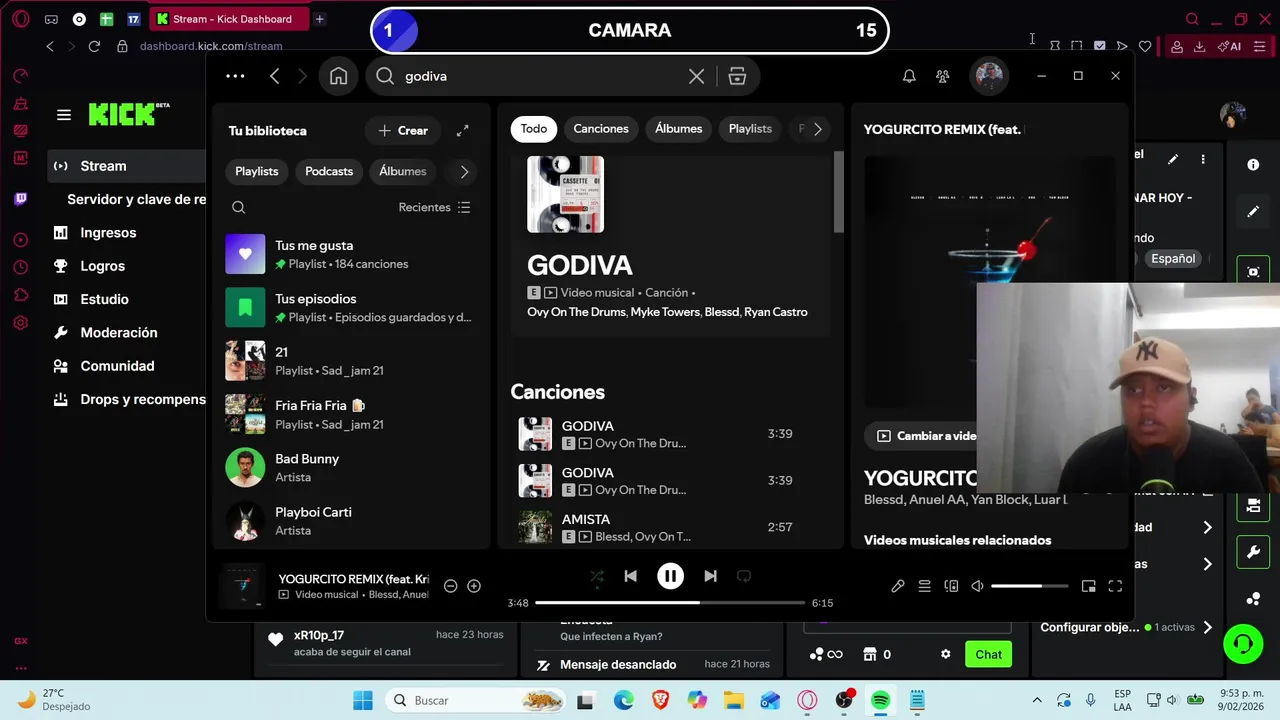Seek on the song progress bar
The image size is (1280, 720).
[x=670, y=603]
